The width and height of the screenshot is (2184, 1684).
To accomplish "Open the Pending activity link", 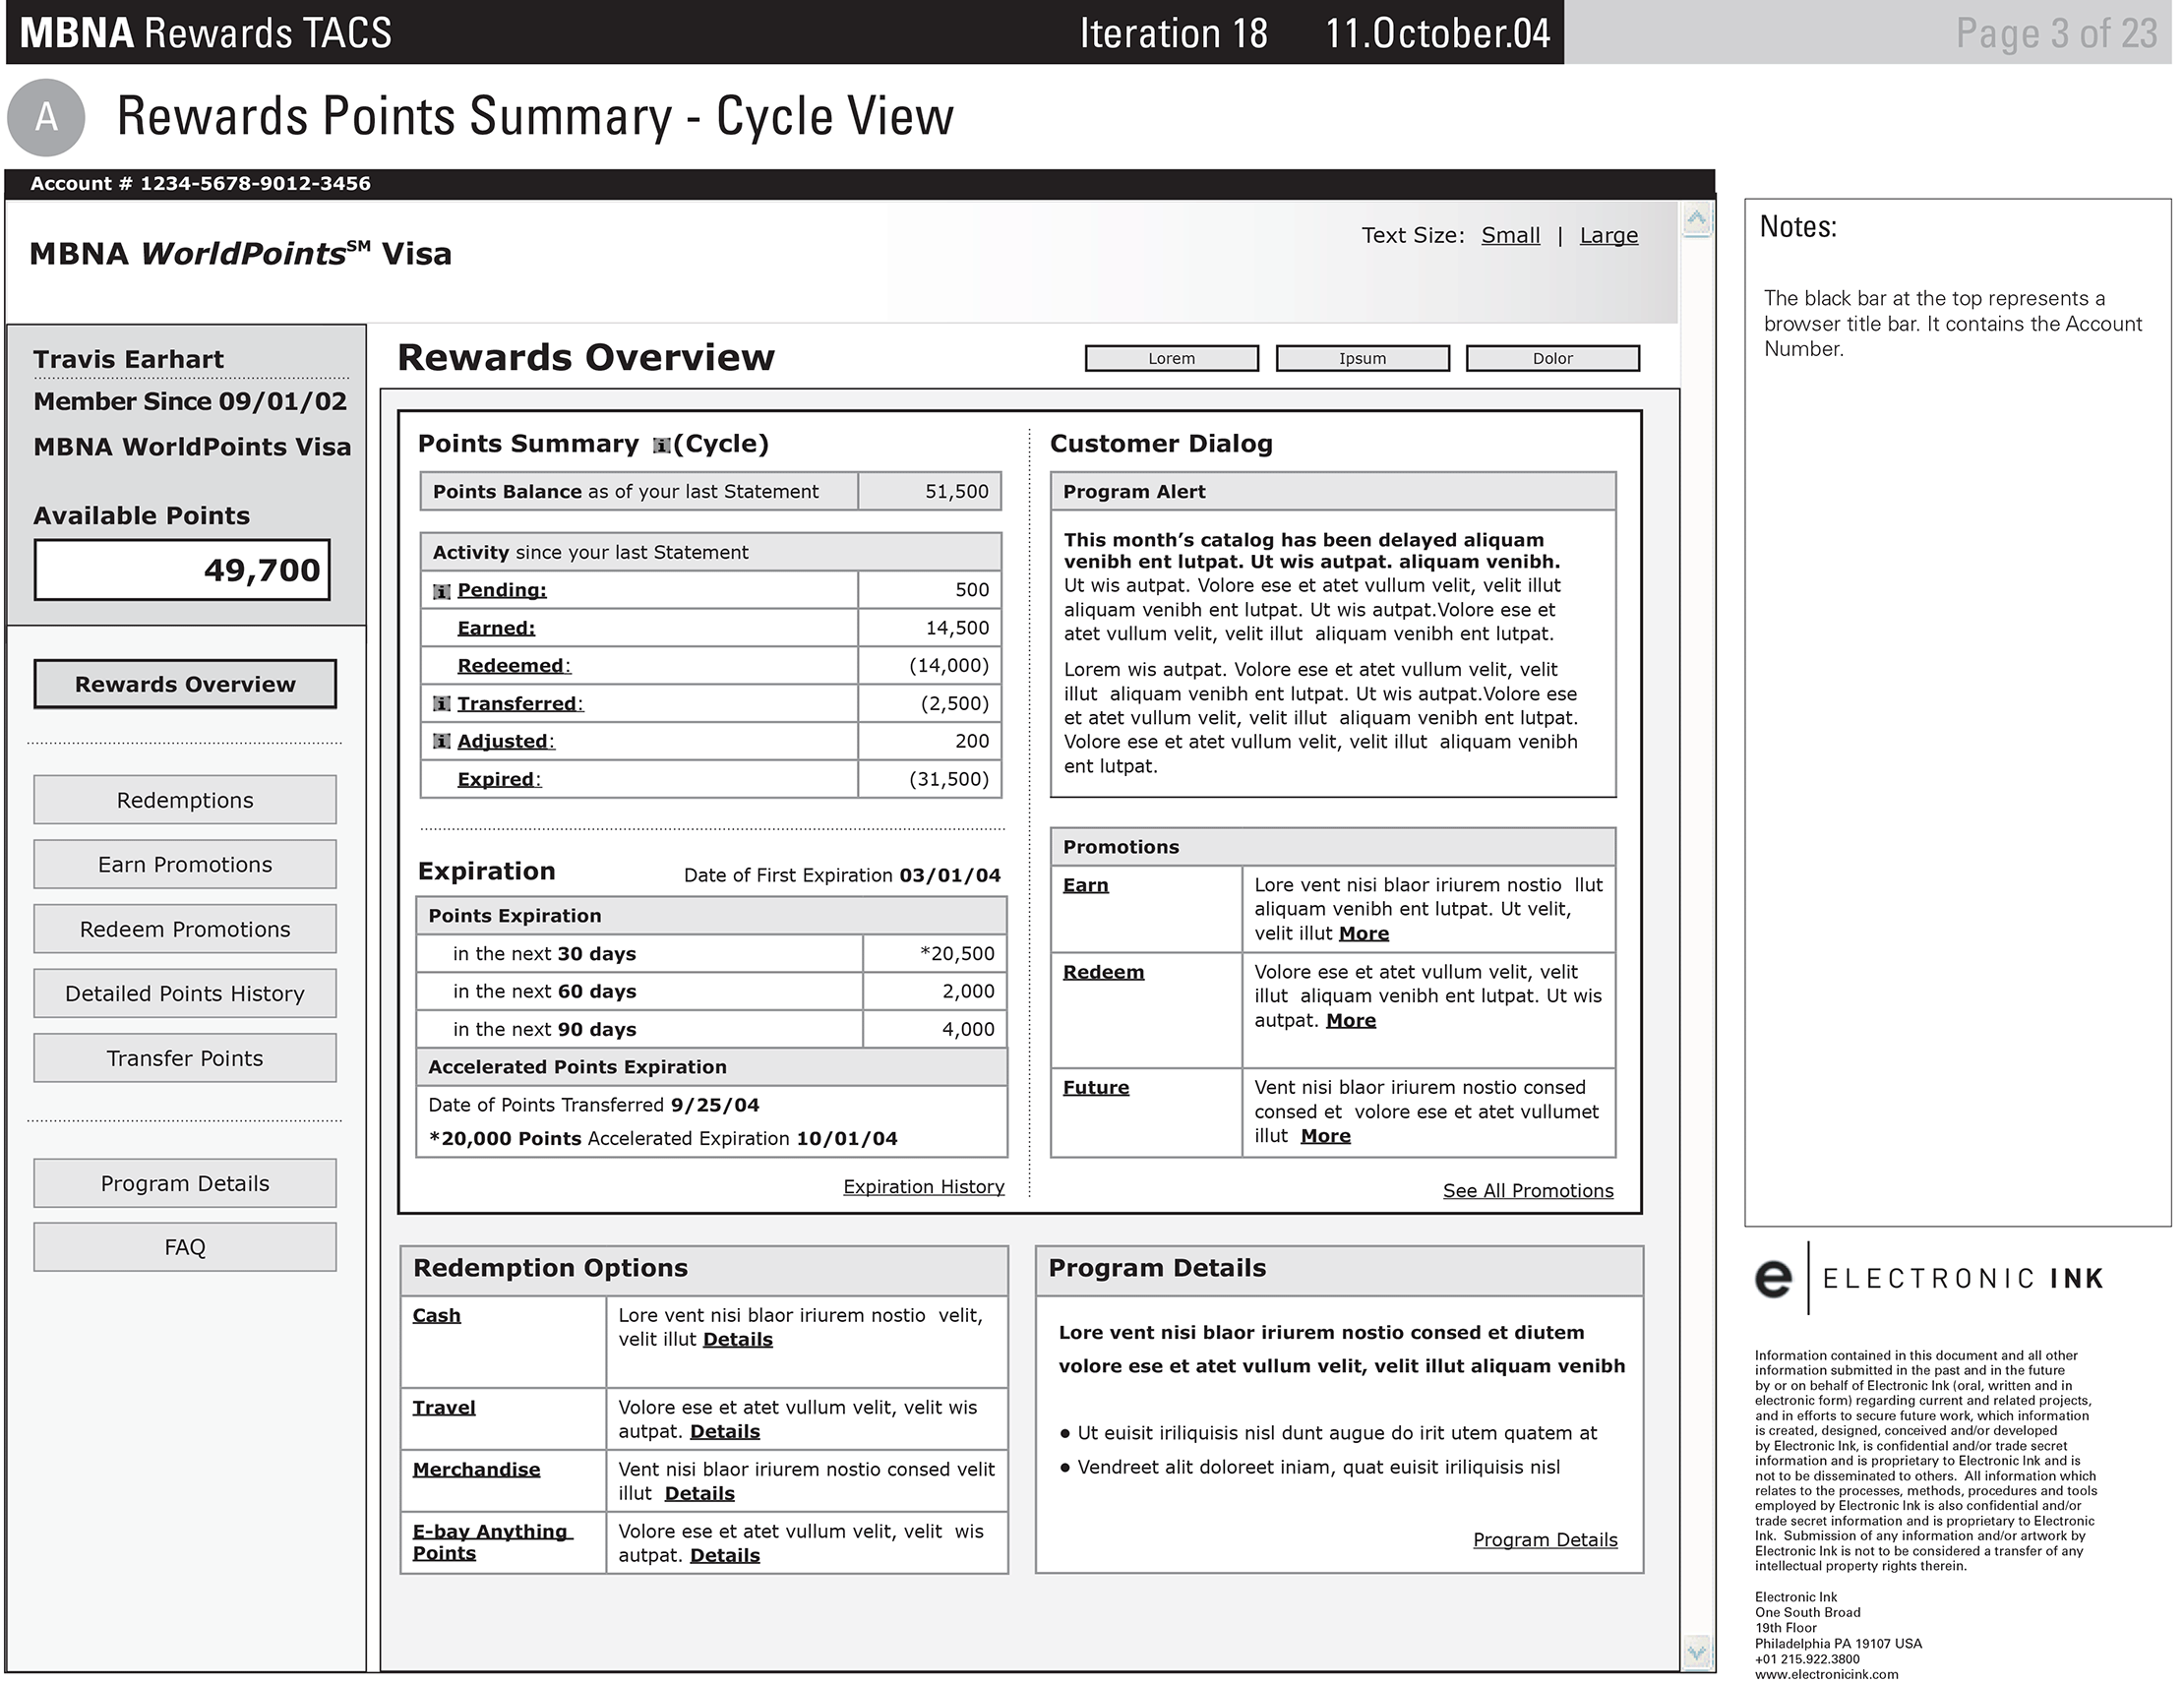I will 502,590.
